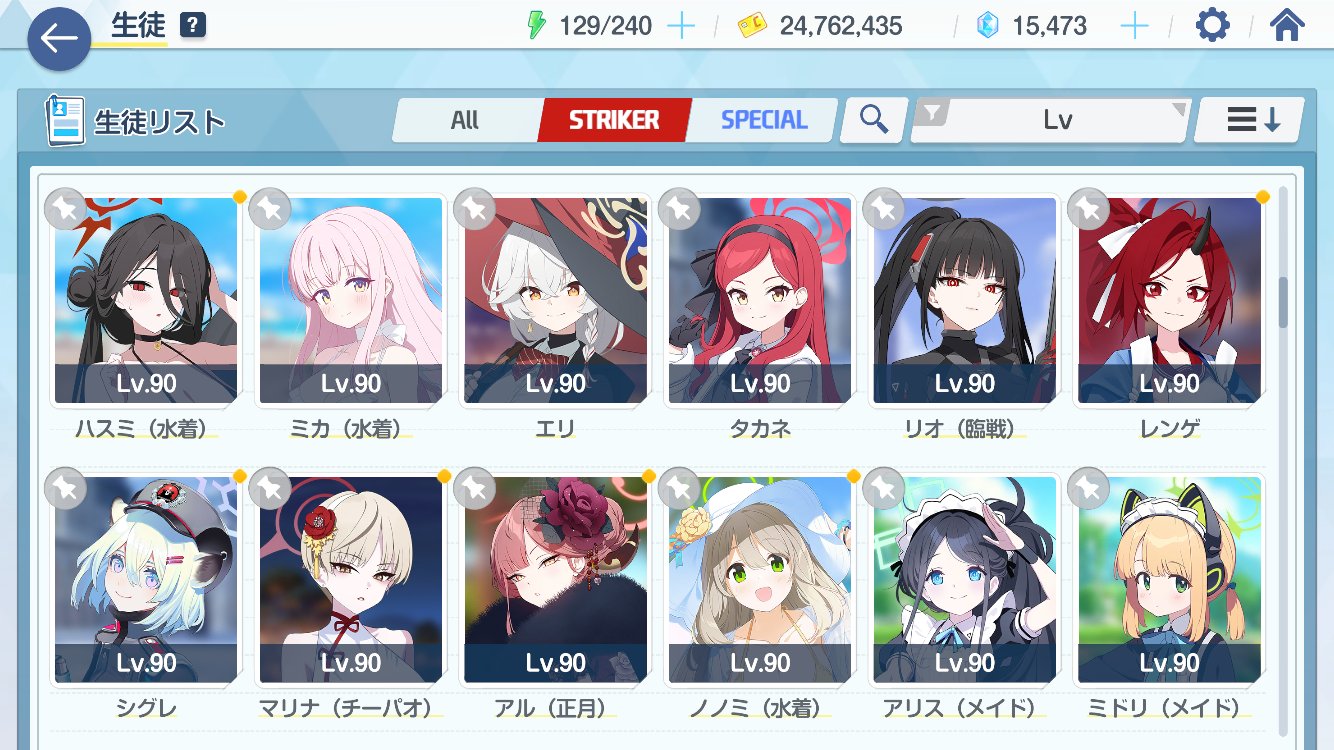
Task: Switch to the All tab
Action: pos(465,120)
